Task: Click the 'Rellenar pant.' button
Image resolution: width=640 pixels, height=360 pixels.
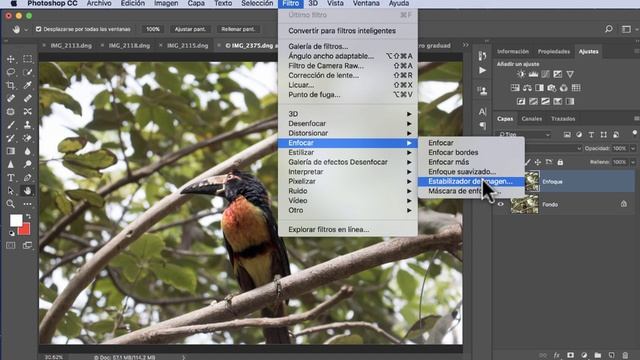Action: (x=238, y=29)
